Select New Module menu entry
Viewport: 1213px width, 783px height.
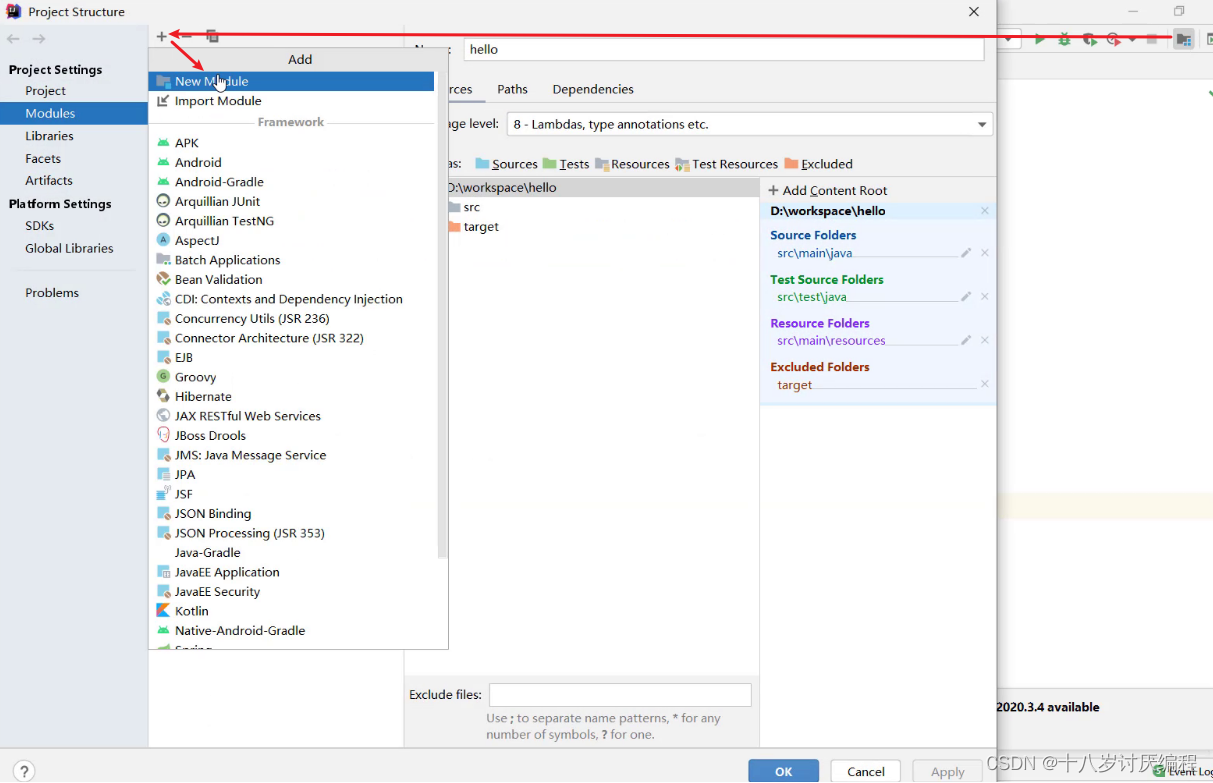pos(291,81)
